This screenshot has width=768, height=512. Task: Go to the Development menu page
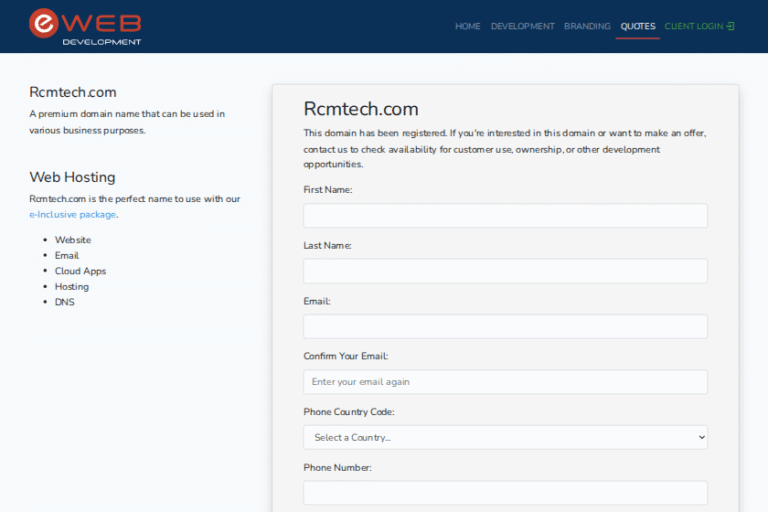point(522,26)
